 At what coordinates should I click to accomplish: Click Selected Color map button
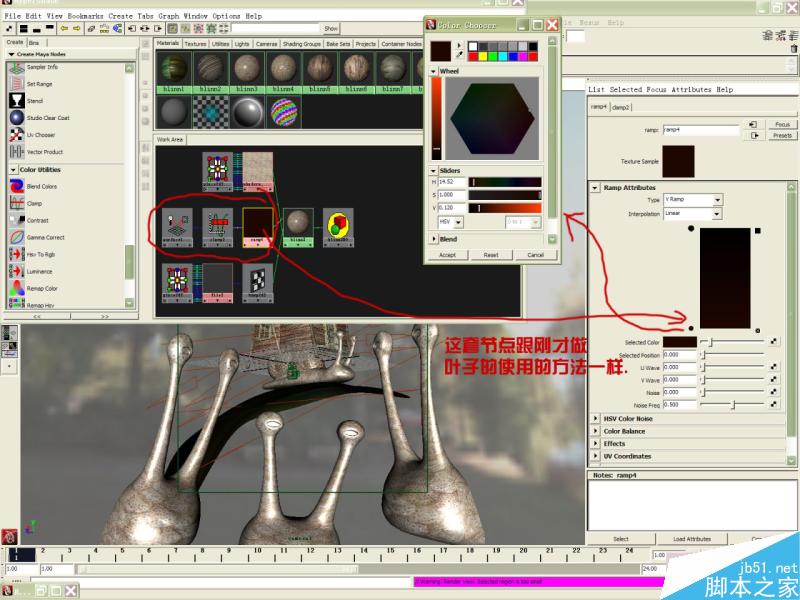(774, 342)
